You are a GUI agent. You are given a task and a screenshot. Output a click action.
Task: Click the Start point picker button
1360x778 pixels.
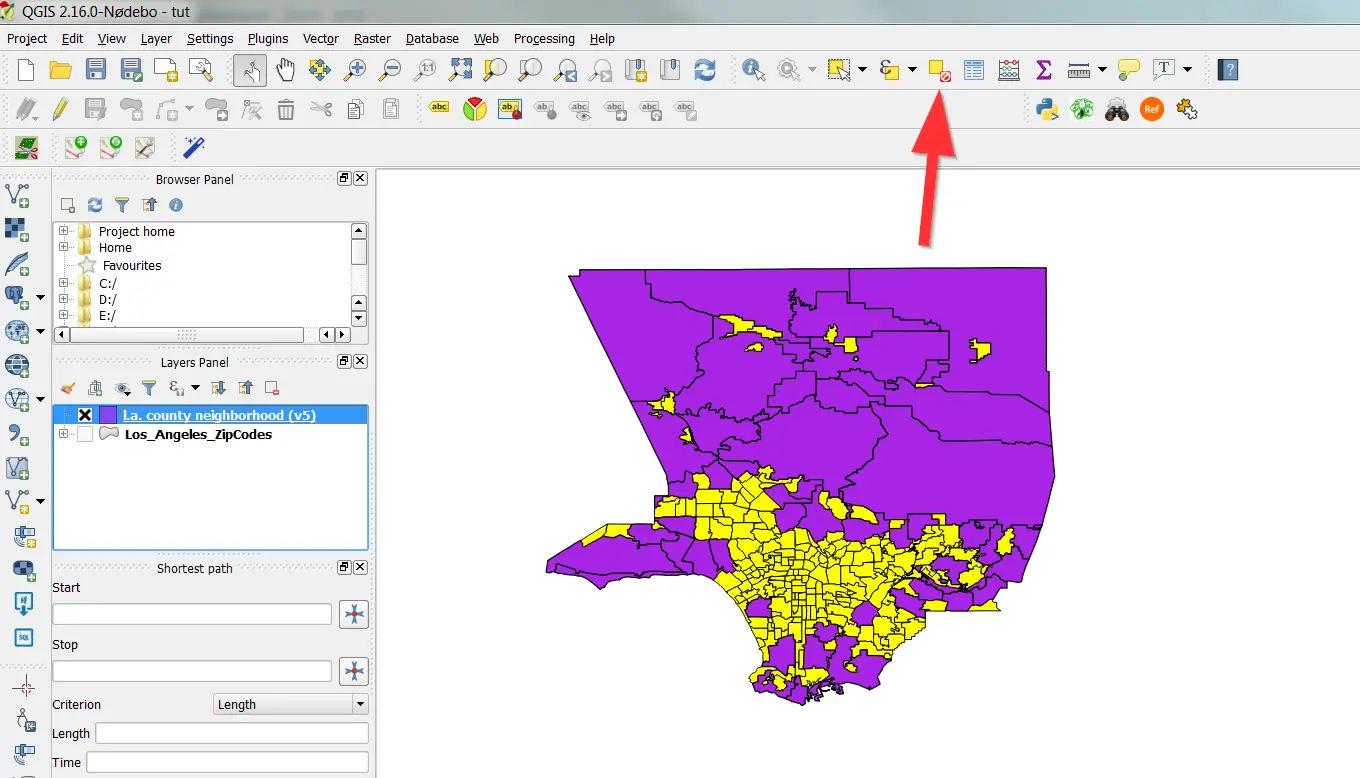354,614
